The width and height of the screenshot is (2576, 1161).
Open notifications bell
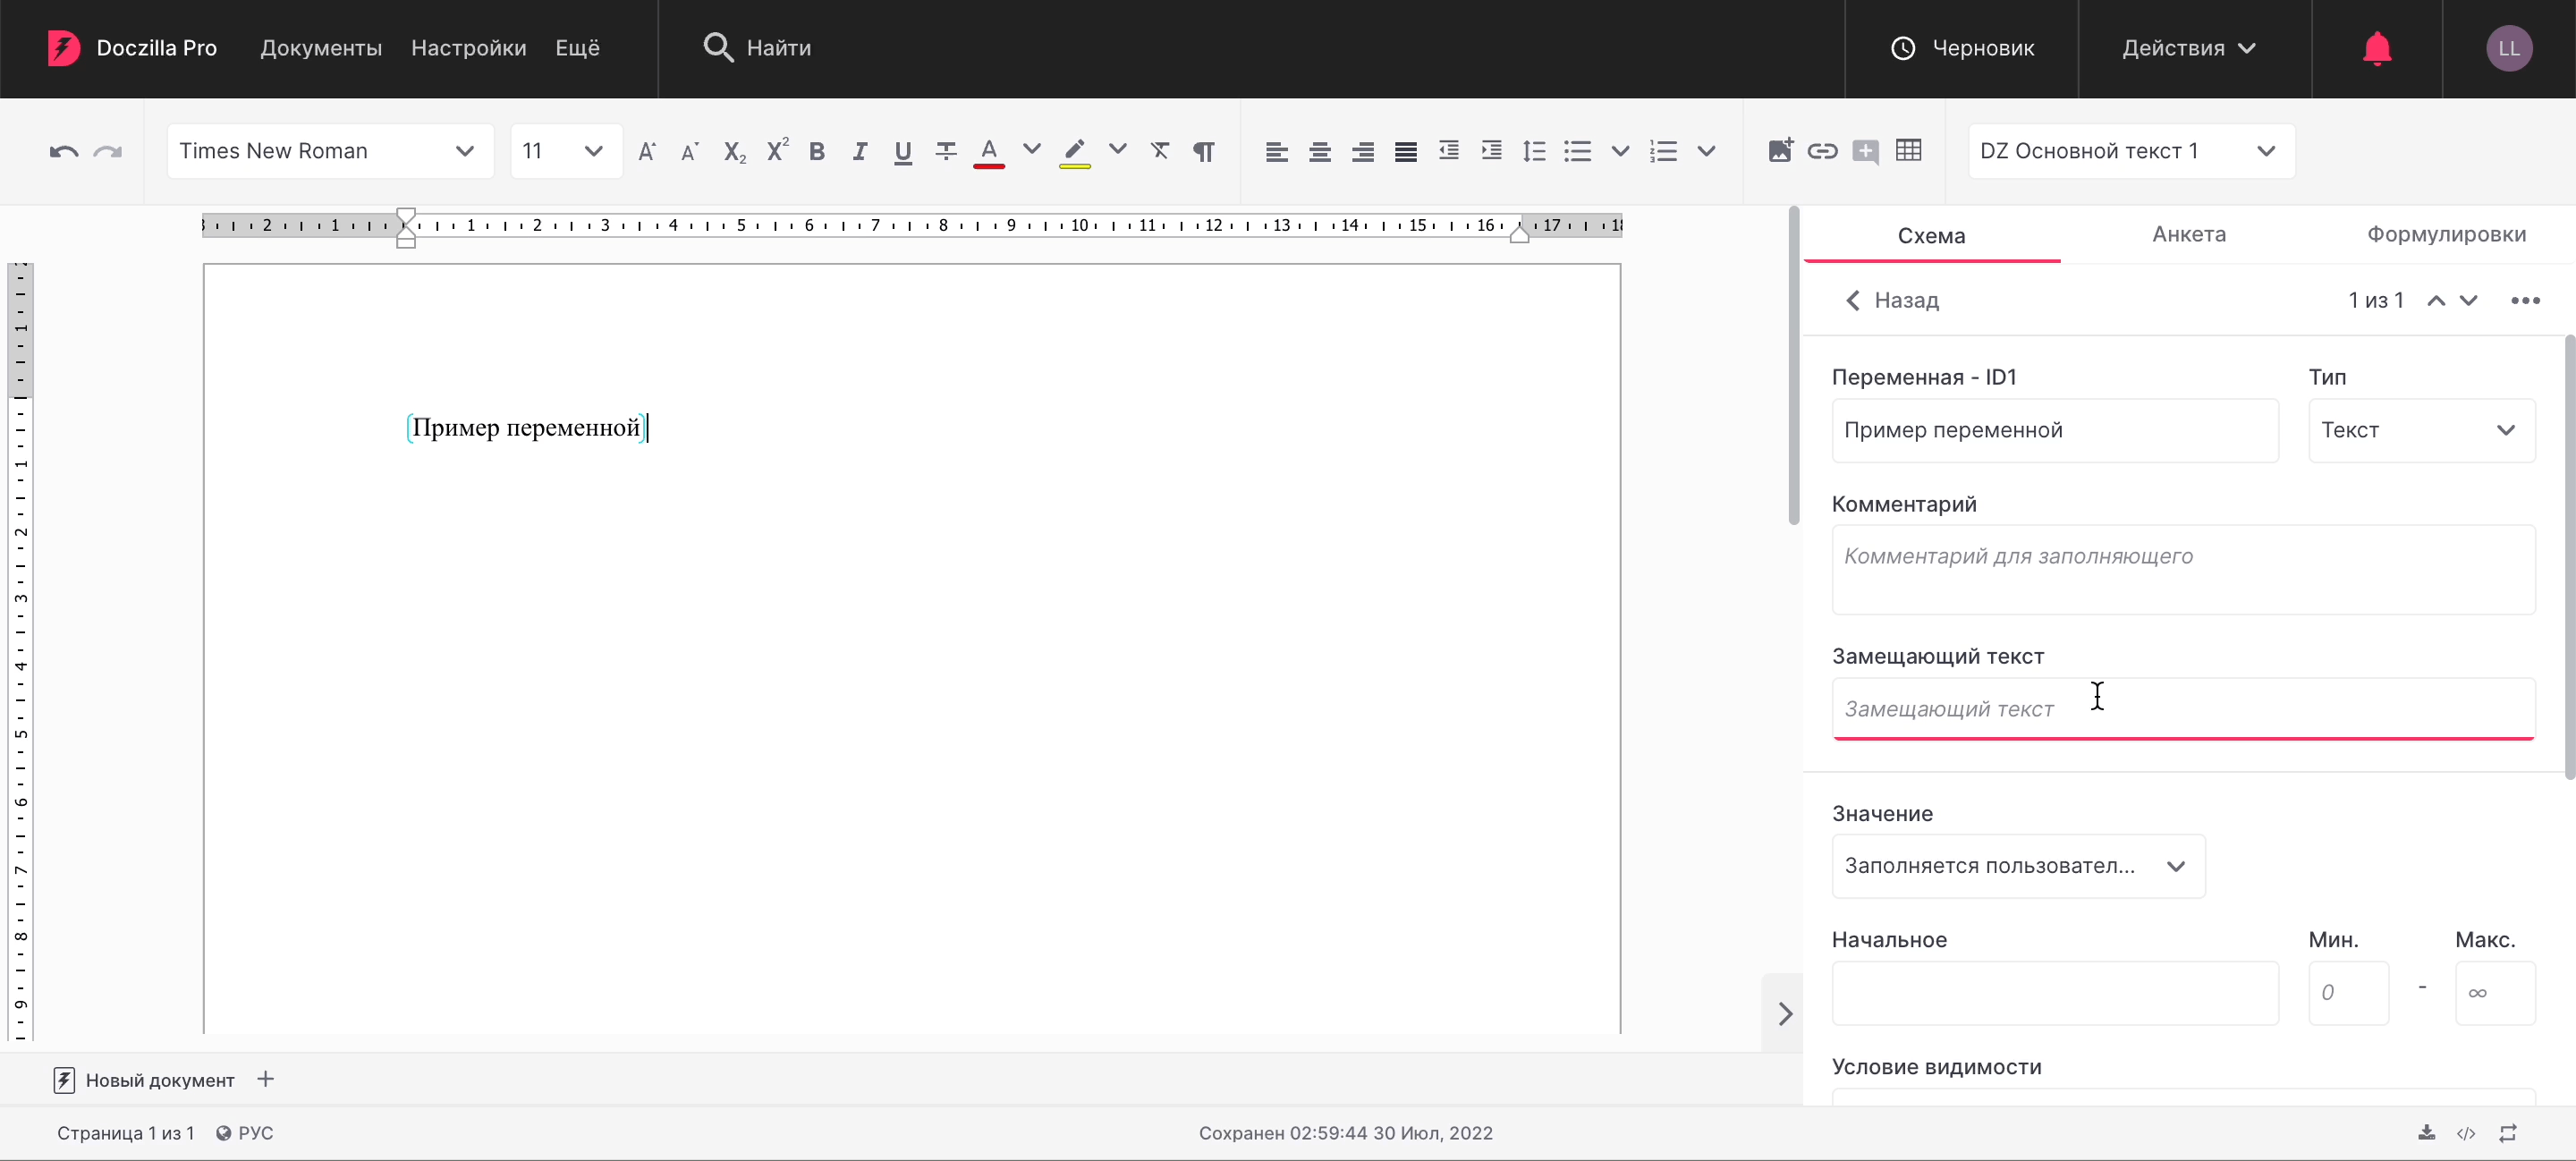2377,48
